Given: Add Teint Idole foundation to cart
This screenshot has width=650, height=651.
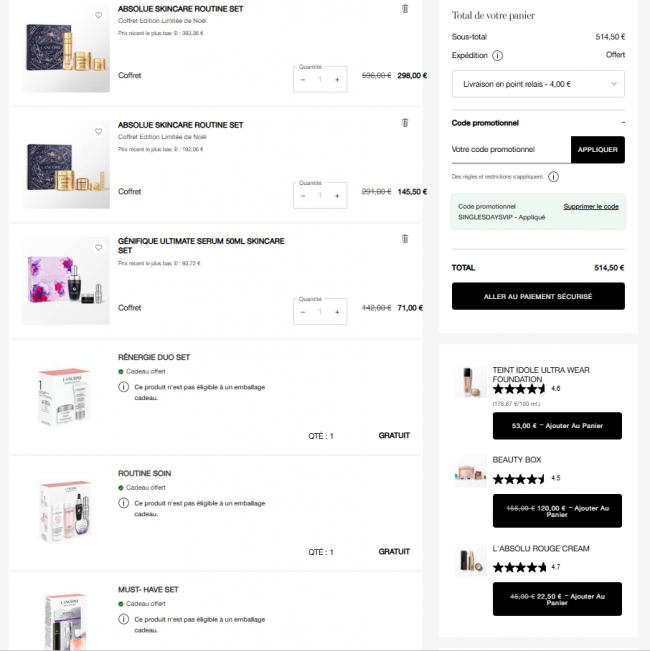Looking at the screenshot, I should 557,426.
